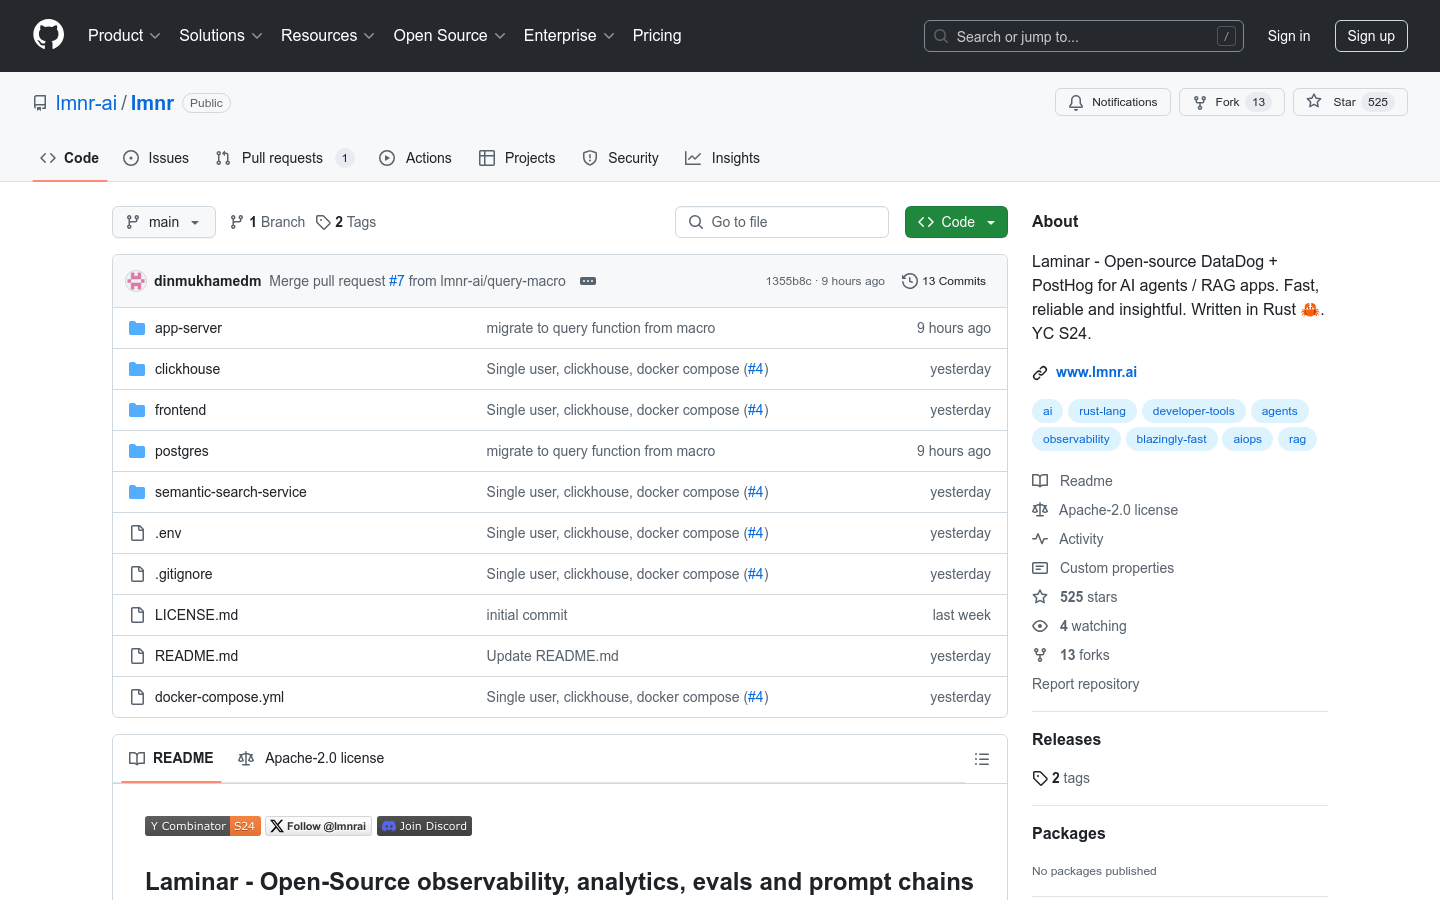Click the blazingly-fast topic tag
1440x900 pixels.
click(1171, 439)
